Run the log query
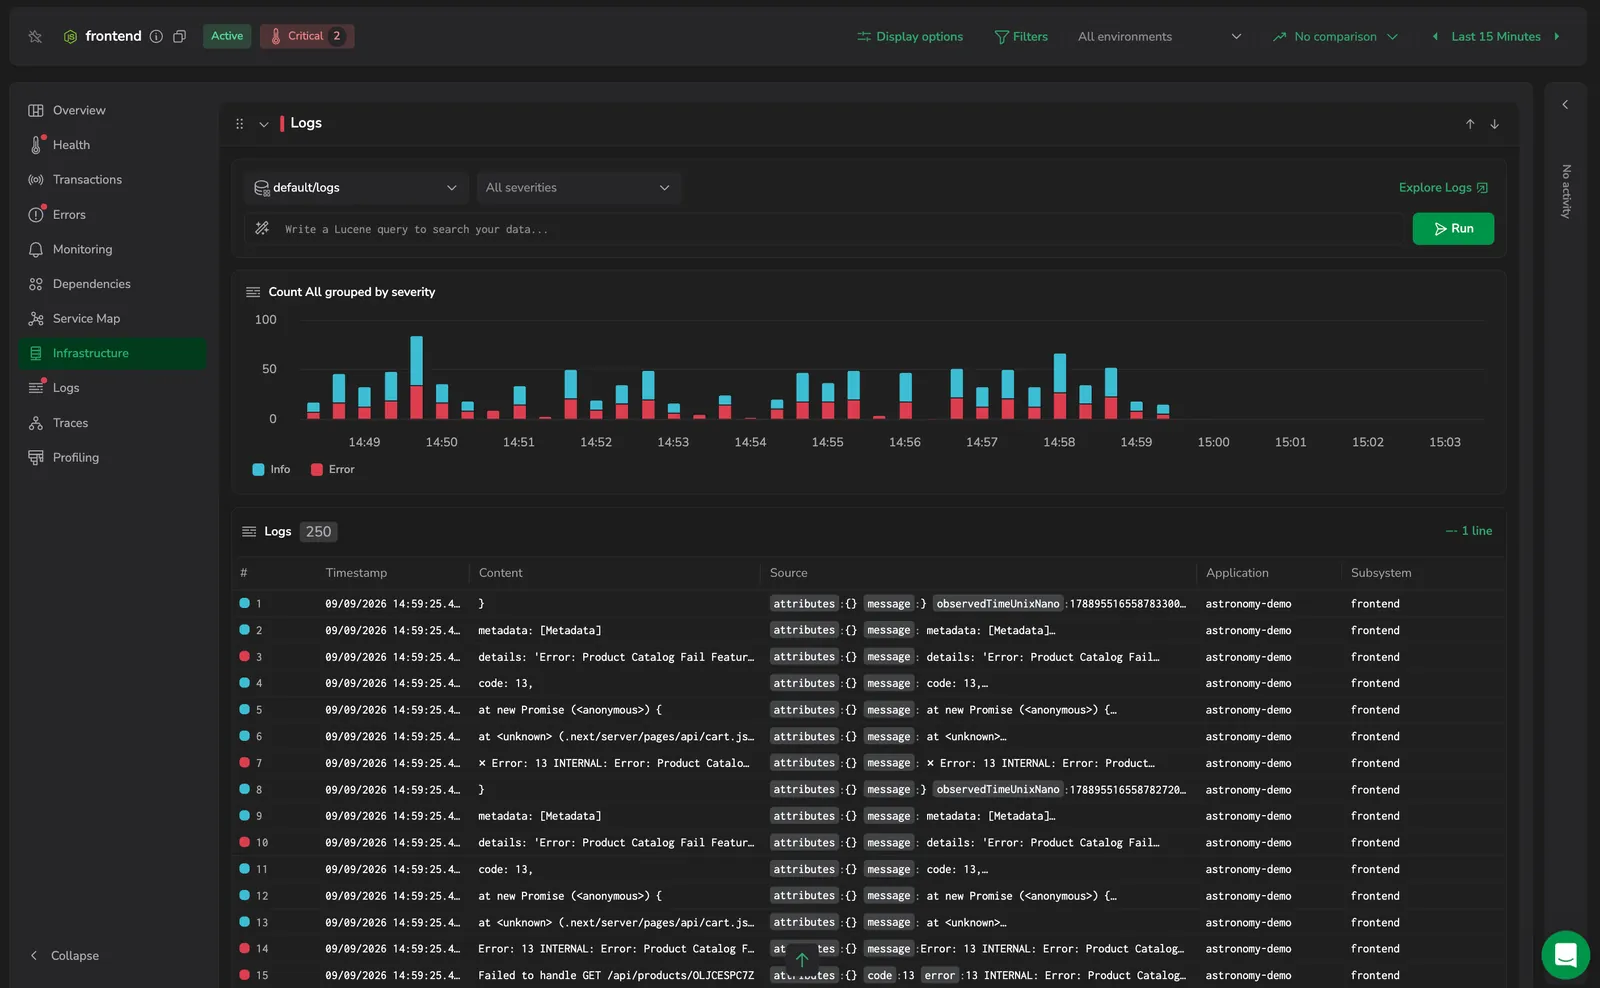The width and height of the screenshot is (1600, 988). 1453,229
